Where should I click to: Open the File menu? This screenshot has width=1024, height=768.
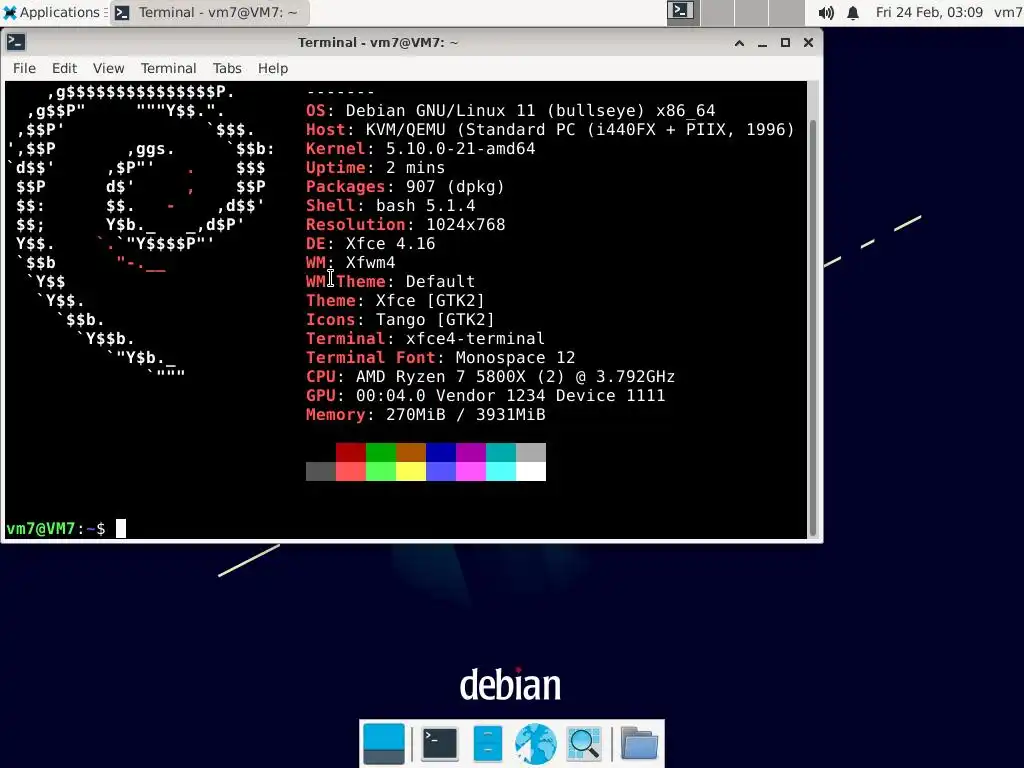click(x=24, y=69)
